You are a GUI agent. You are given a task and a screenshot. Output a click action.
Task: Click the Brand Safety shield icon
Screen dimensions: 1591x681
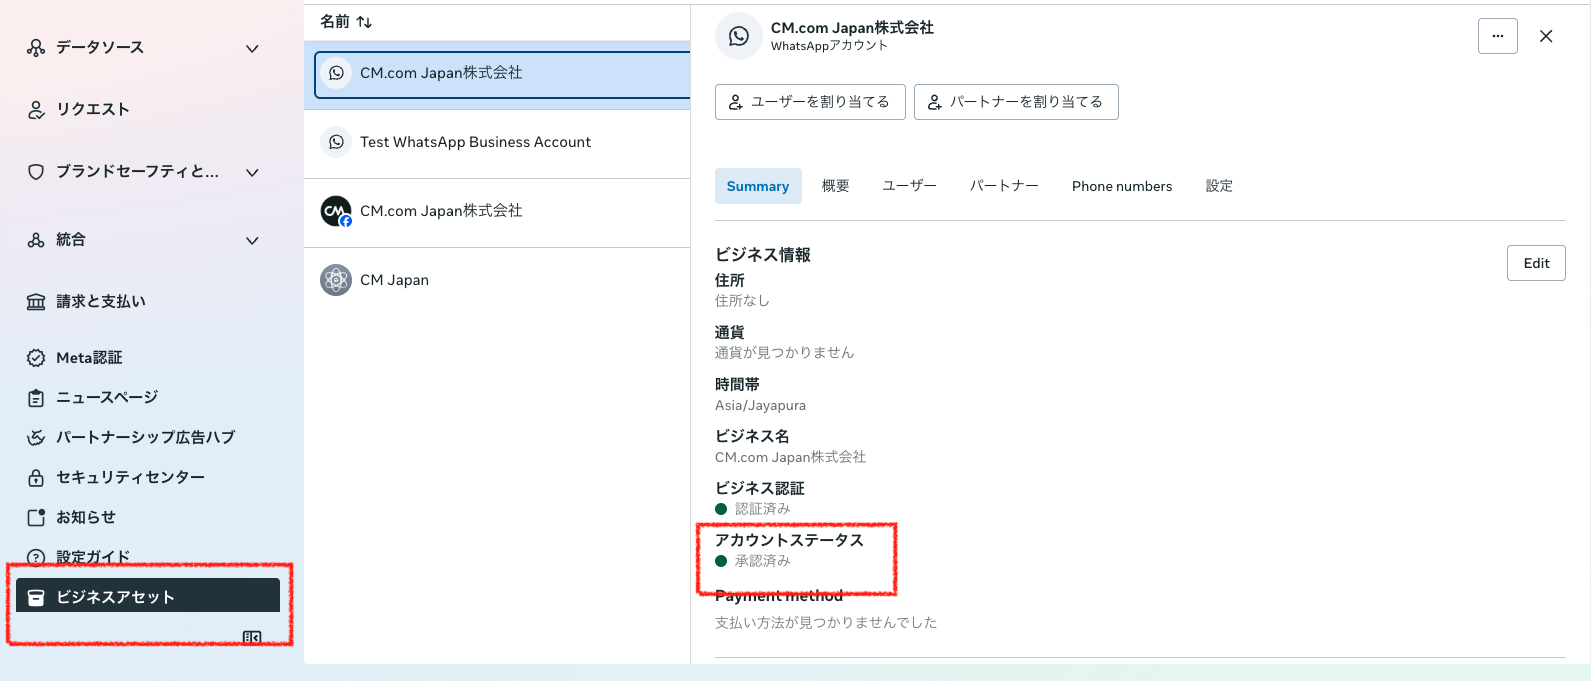click(36, 172)
